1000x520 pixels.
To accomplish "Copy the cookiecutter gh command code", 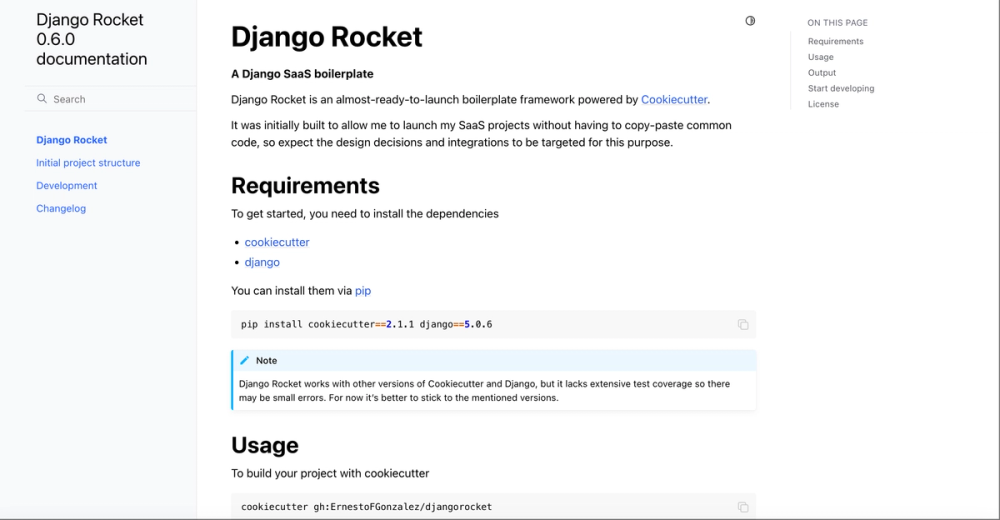I will 743,507.
